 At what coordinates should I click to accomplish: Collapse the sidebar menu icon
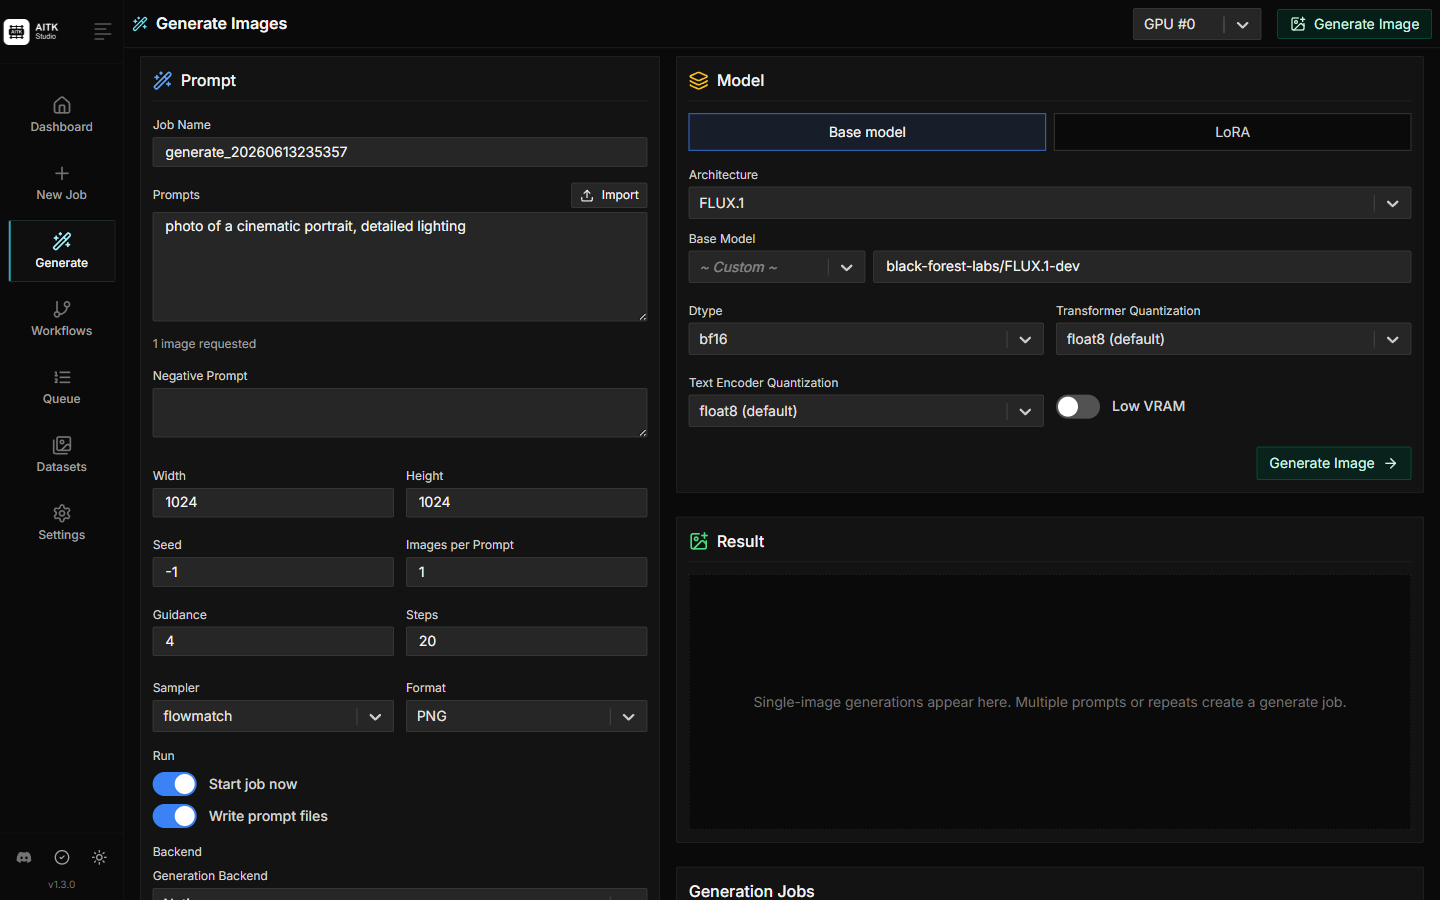click(102, 32)
